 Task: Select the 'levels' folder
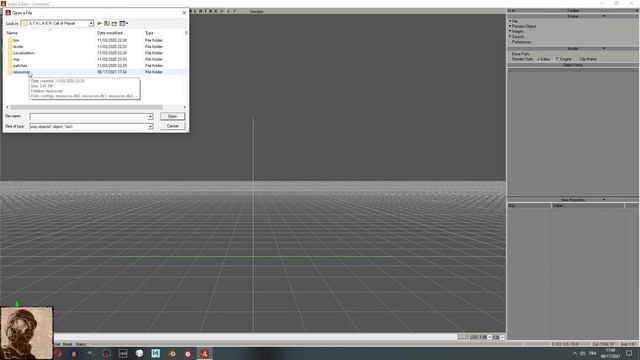point(18,47)
